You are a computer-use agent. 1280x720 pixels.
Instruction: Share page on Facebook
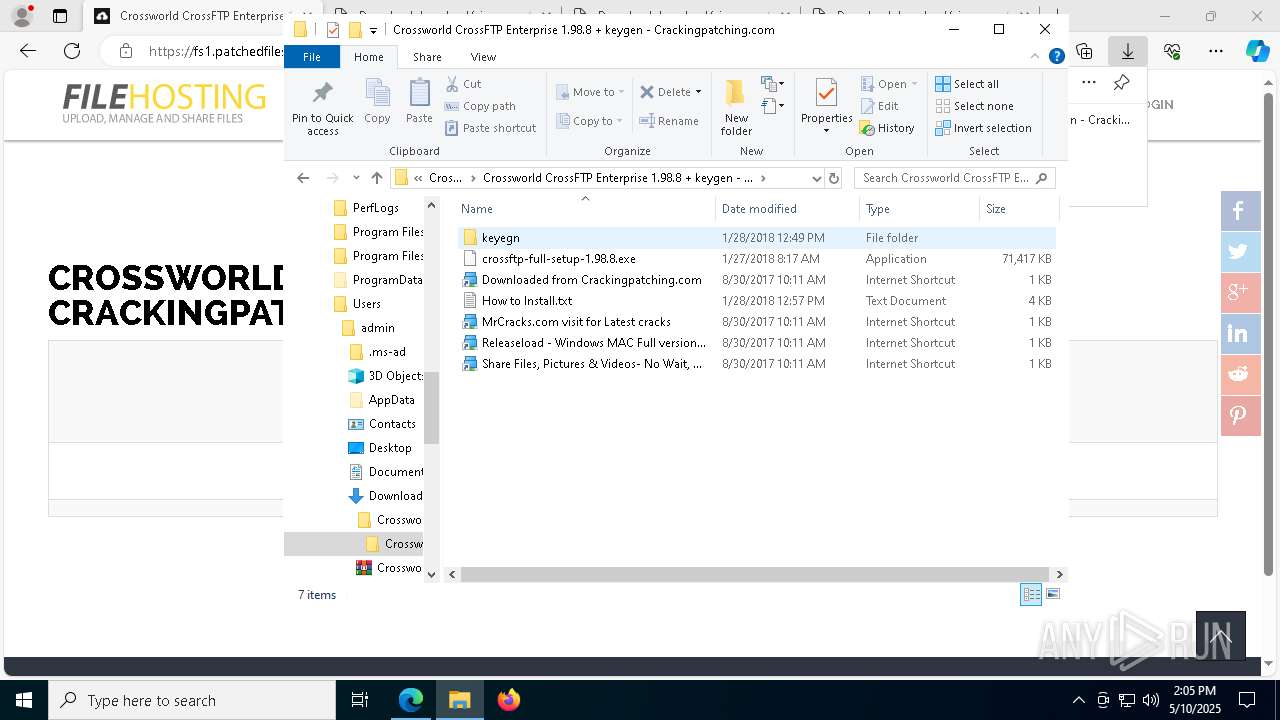click(x=1240, y=211)
